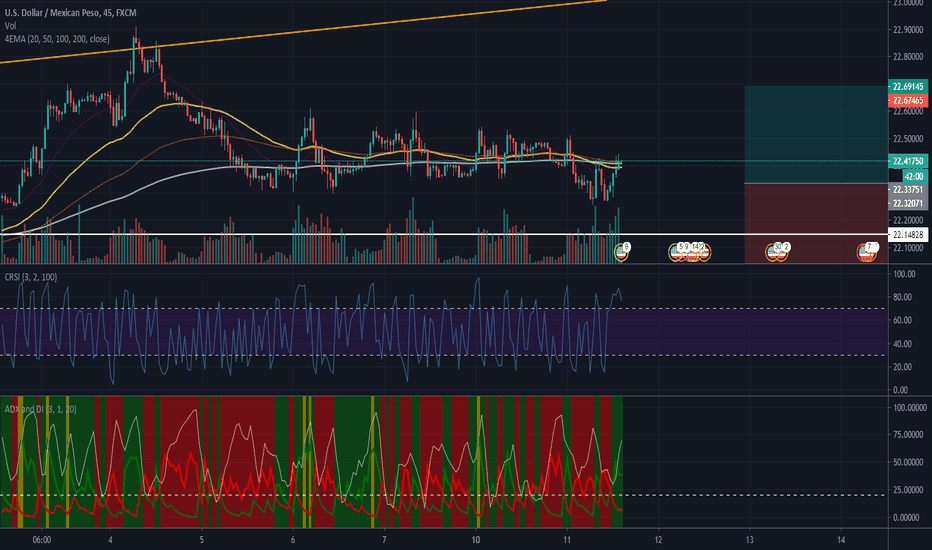Open the US economic event marker labeled 8
This screenshot has width=932, height=550.
622,252
